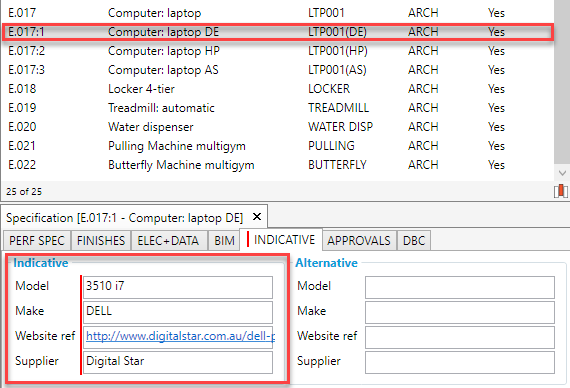
Task: Close the Specification E.017:1 panel tab
Action: click(257, 217)
